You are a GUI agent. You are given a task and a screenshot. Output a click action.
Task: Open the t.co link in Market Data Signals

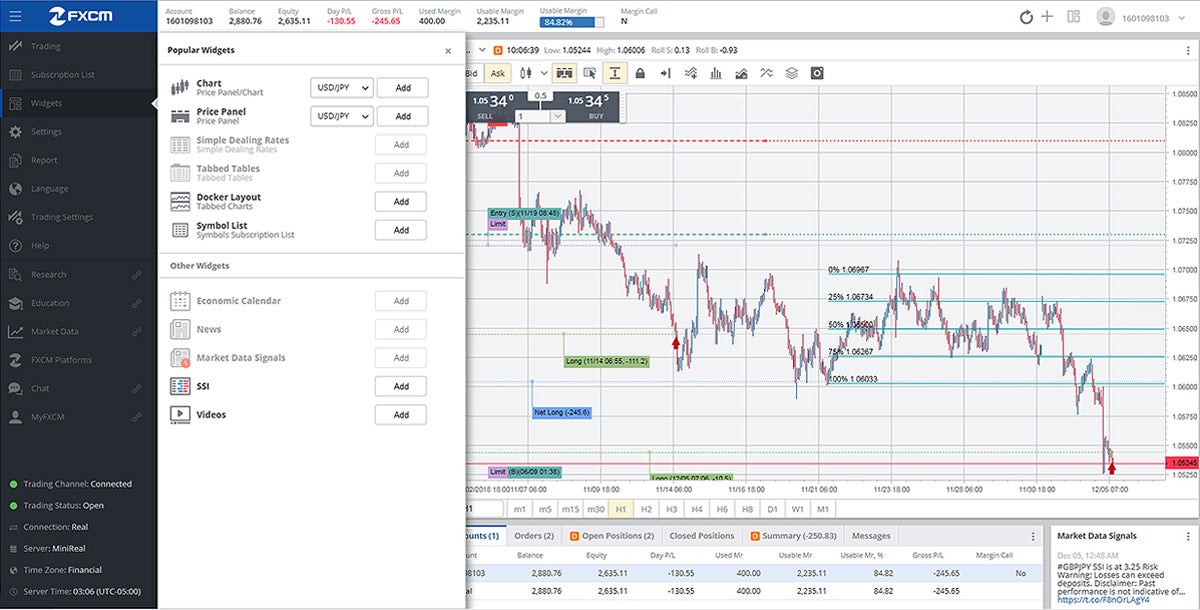[x=1103, y=600]
